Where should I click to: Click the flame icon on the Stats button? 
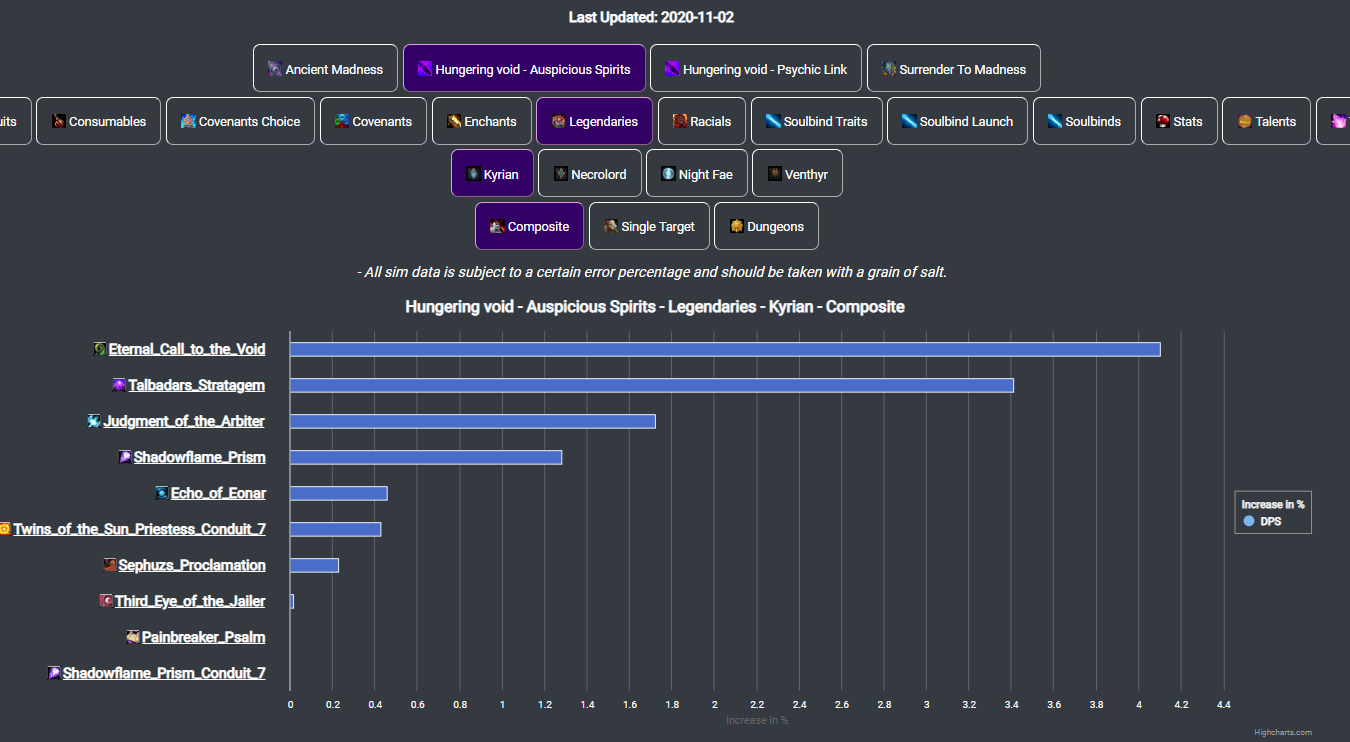point(1161,120)
